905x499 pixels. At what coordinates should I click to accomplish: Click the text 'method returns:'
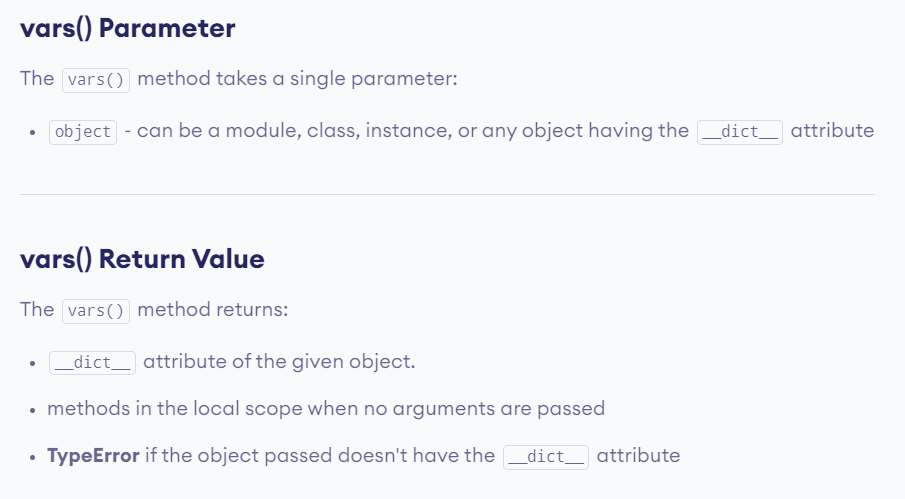(x=212, y=310)
